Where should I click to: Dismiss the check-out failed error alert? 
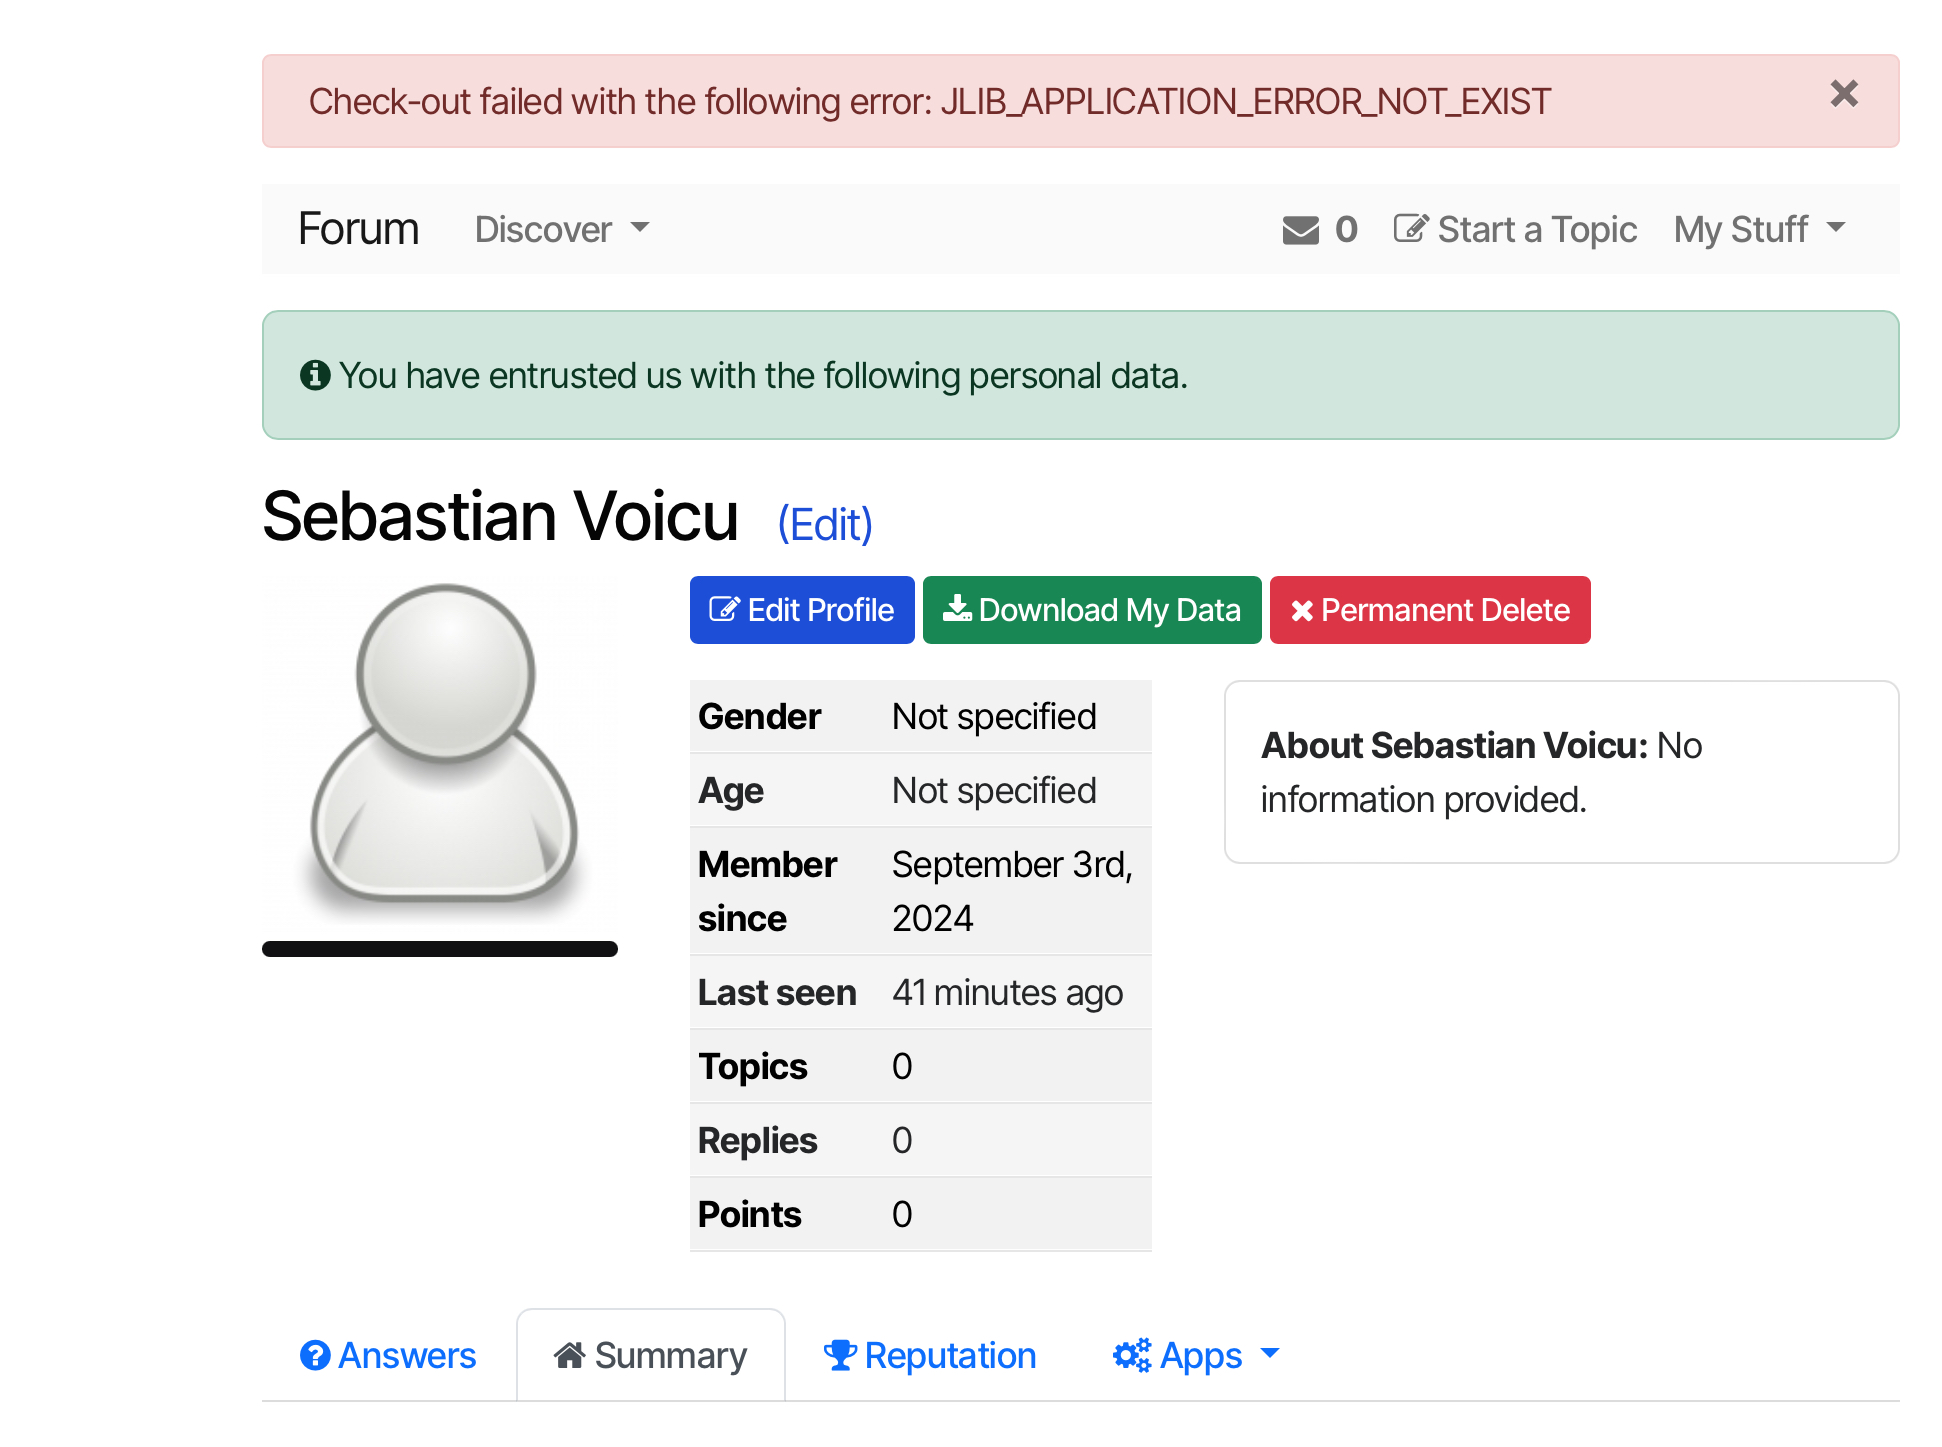[1843, 94]
